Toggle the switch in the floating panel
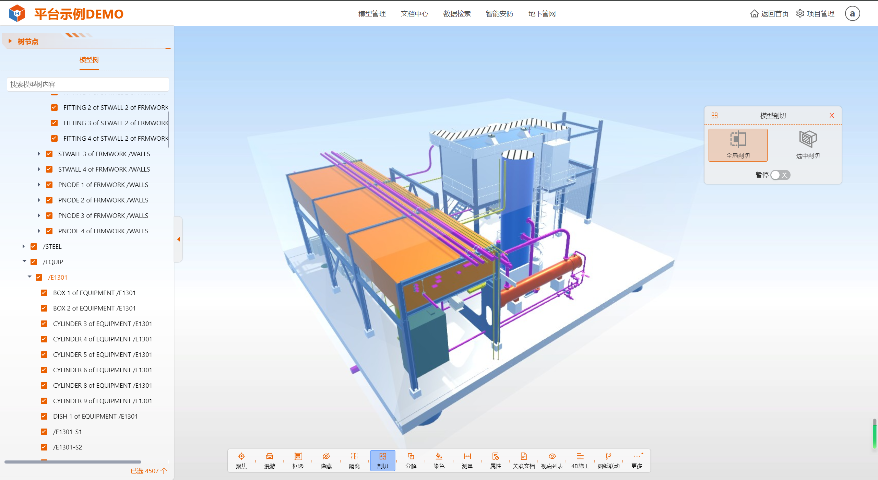 pos(779,175)
